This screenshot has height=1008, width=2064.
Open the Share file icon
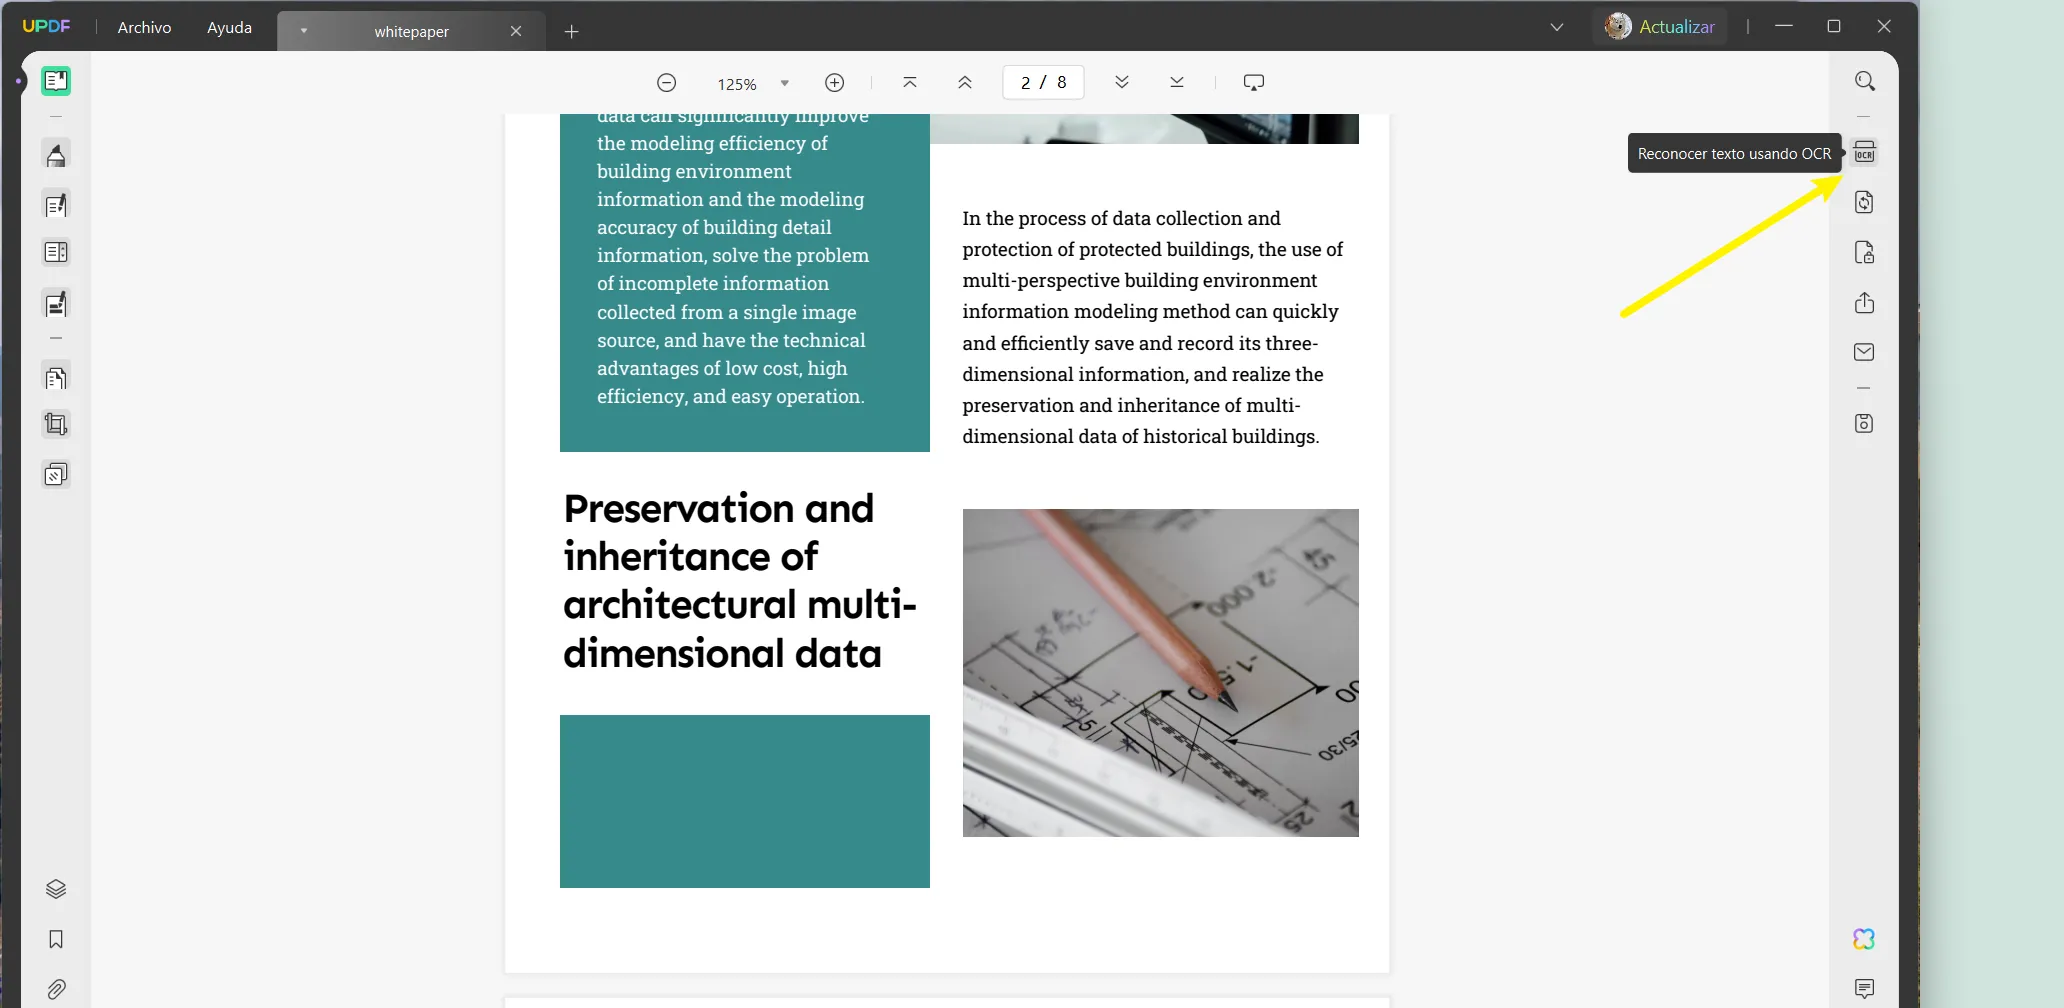point(1865,302)
